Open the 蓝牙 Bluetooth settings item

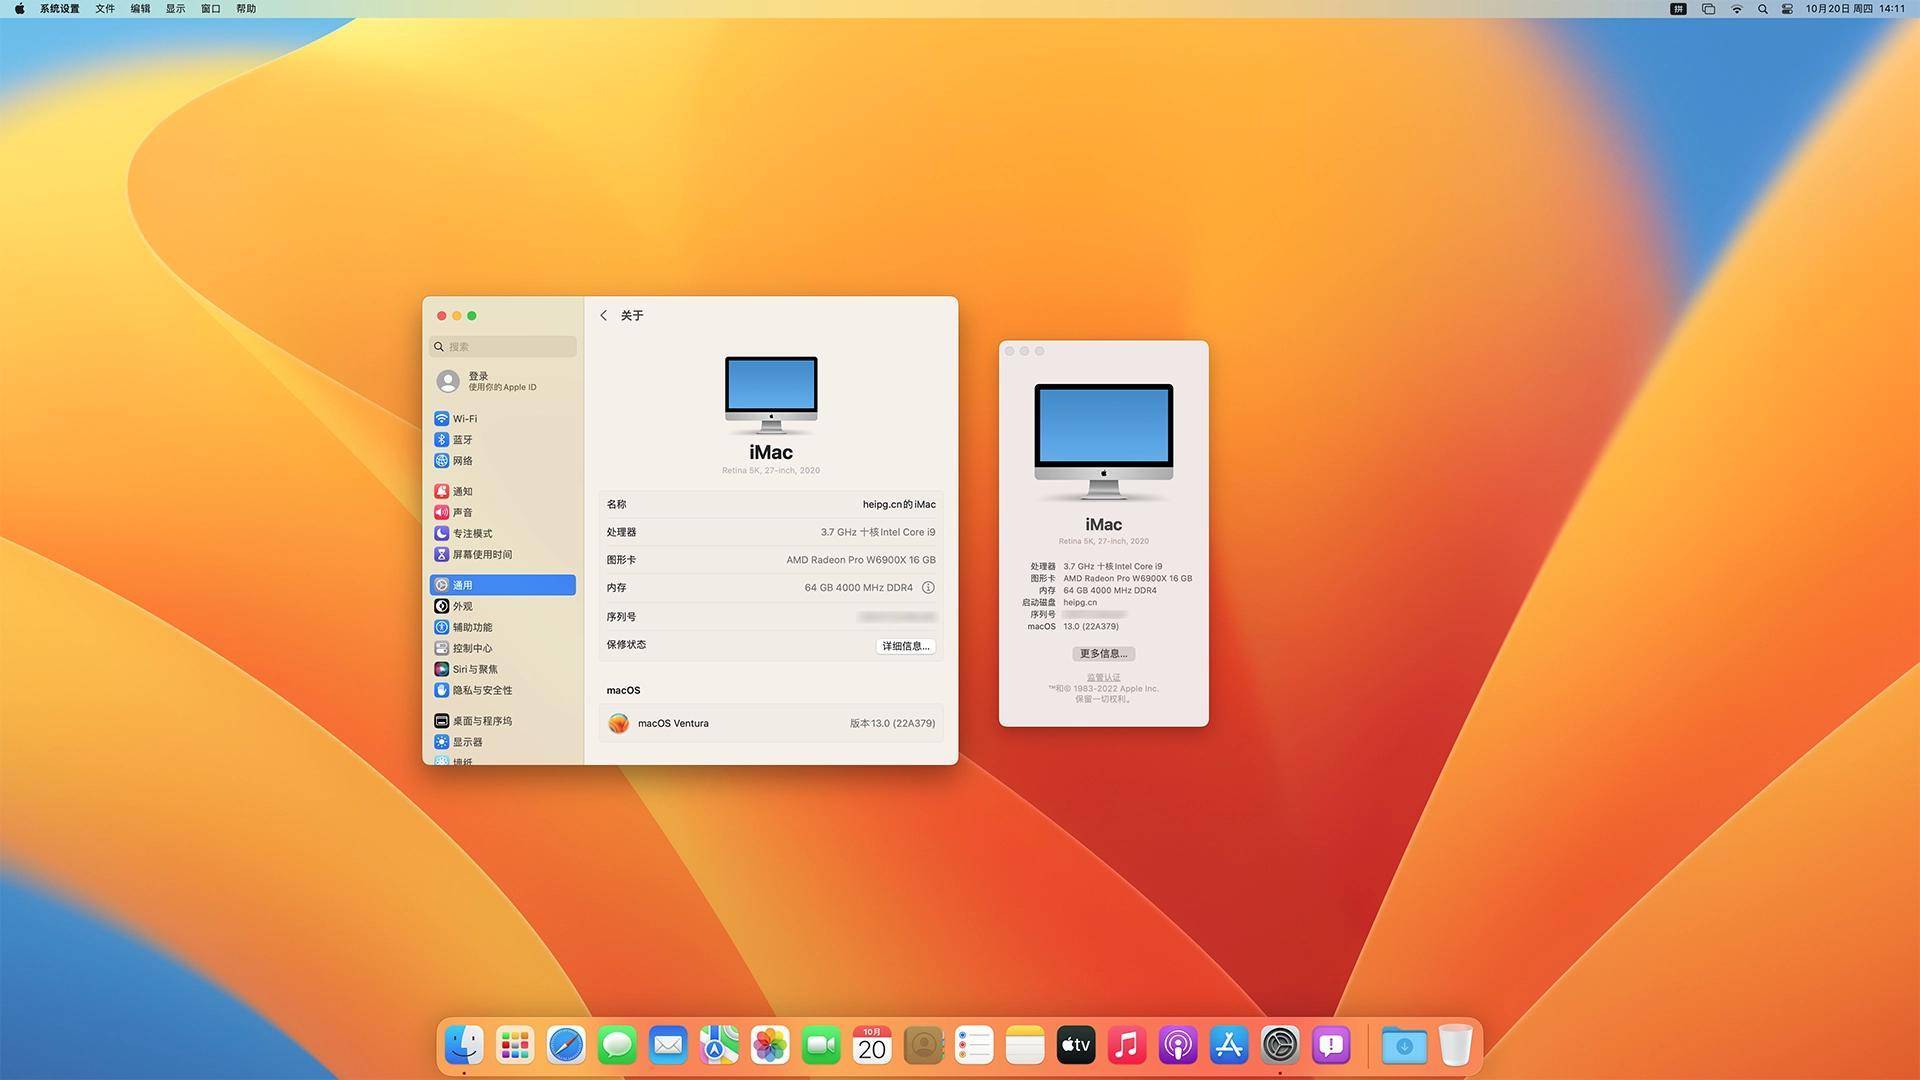pos(502,440)
